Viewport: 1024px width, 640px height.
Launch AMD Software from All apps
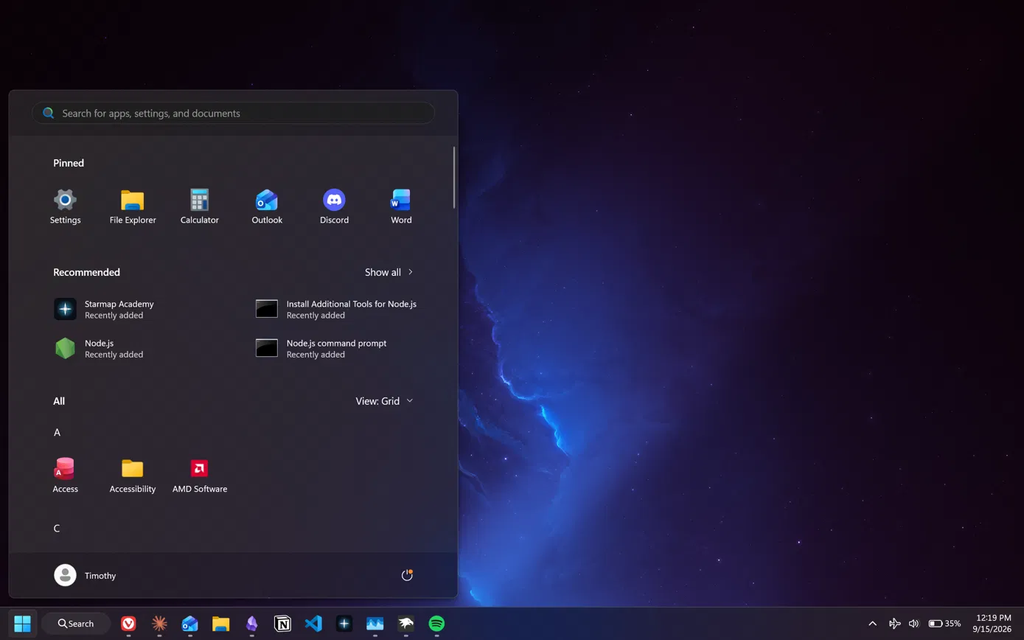click(x=200, y=475)
